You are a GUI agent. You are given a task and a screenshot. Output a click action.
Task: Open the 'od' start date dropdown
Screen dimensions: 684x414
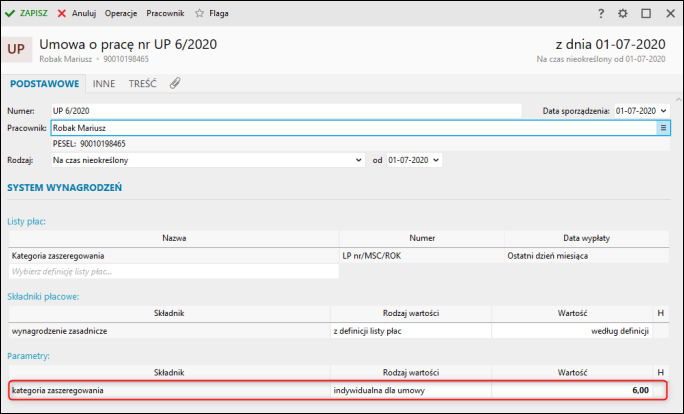point(436,160)
